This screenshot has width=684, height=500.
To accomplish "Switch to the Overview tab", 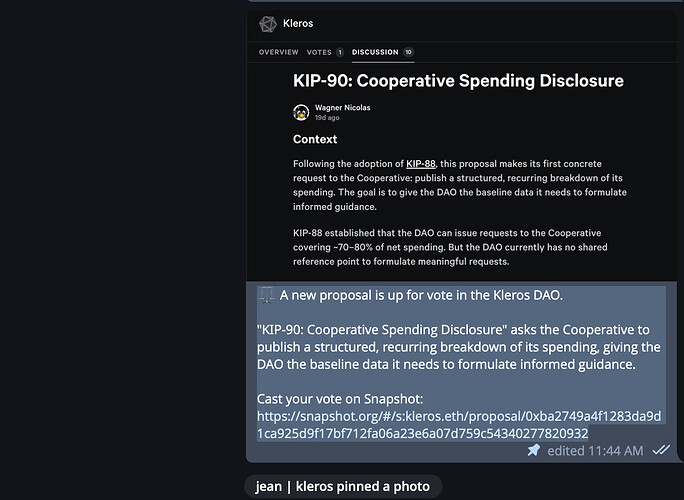I will click(x=278, y=52).
